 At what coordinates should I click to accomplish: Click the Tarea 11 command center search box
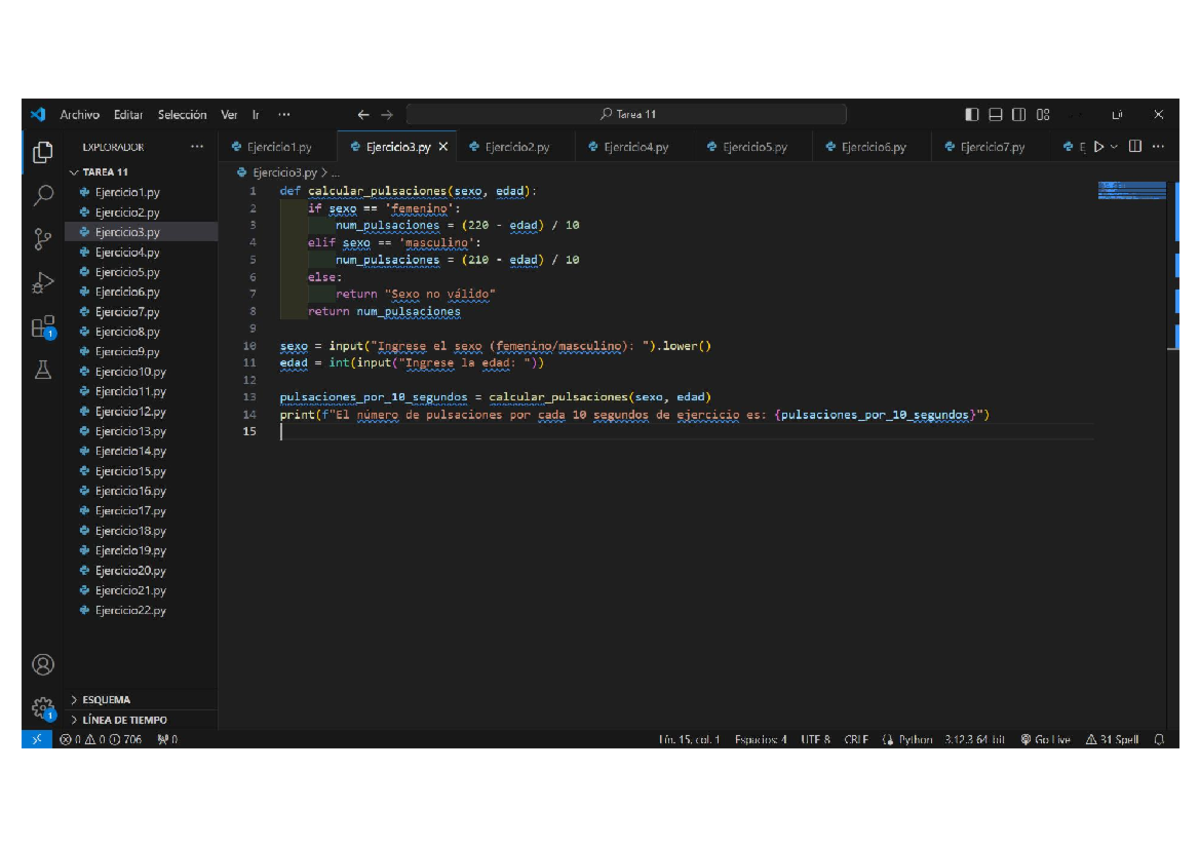pyautogui.click(x=627, y=115)
